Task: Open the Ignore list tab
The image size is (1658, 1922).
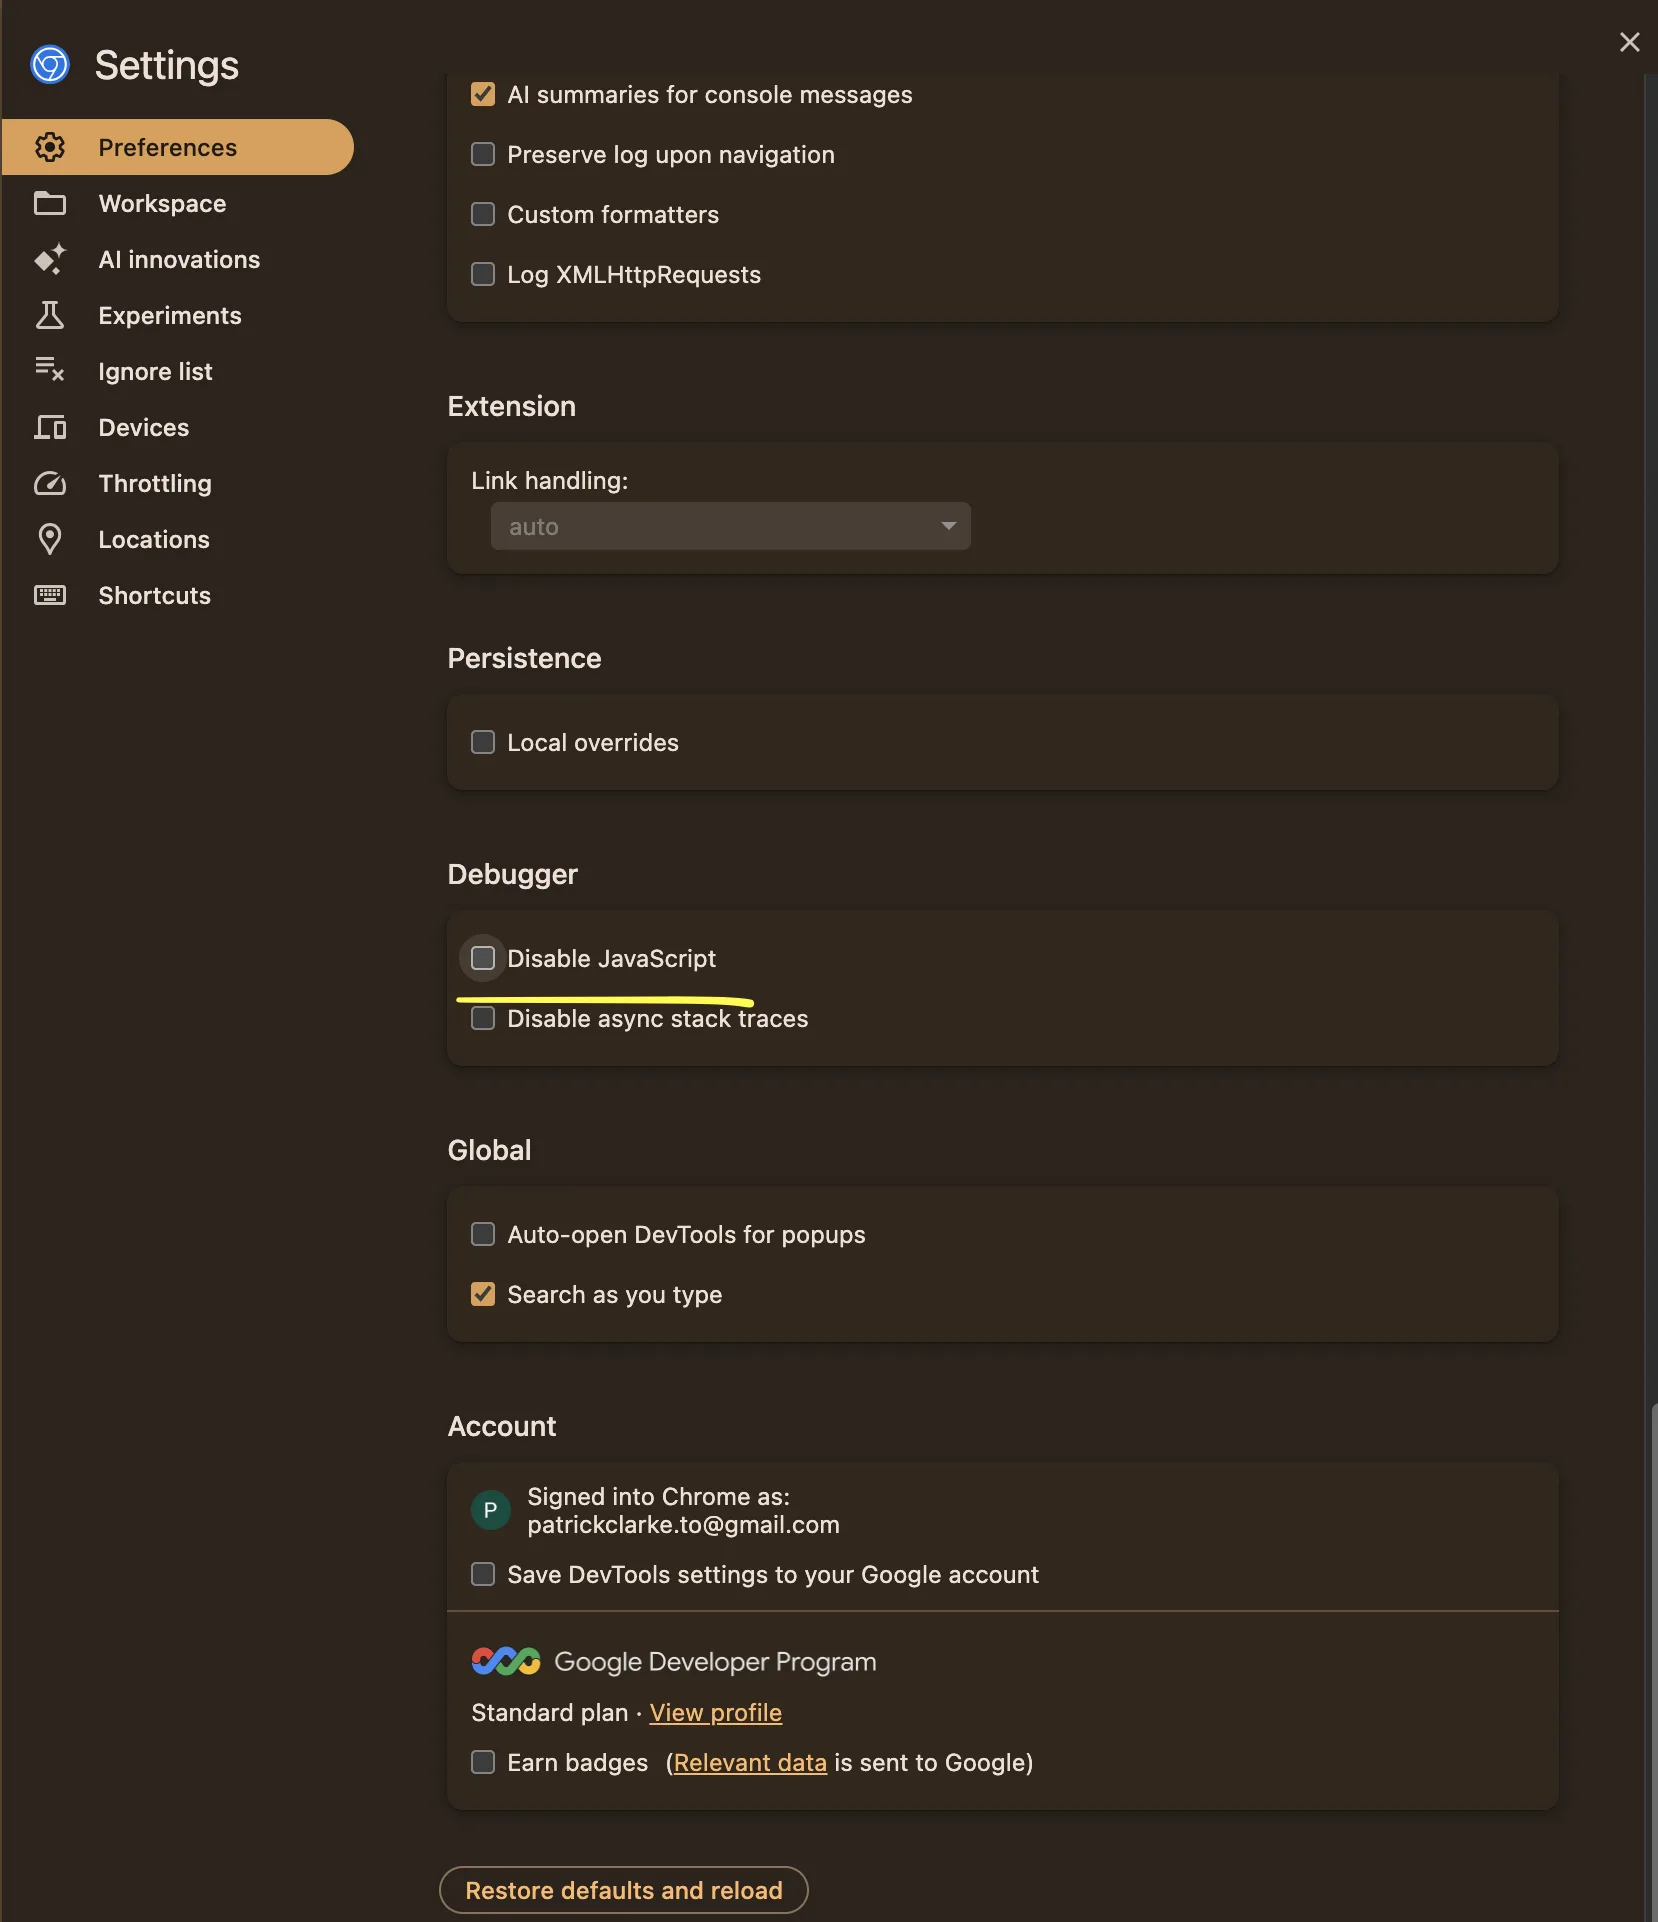Action: (x=178, y=371)
